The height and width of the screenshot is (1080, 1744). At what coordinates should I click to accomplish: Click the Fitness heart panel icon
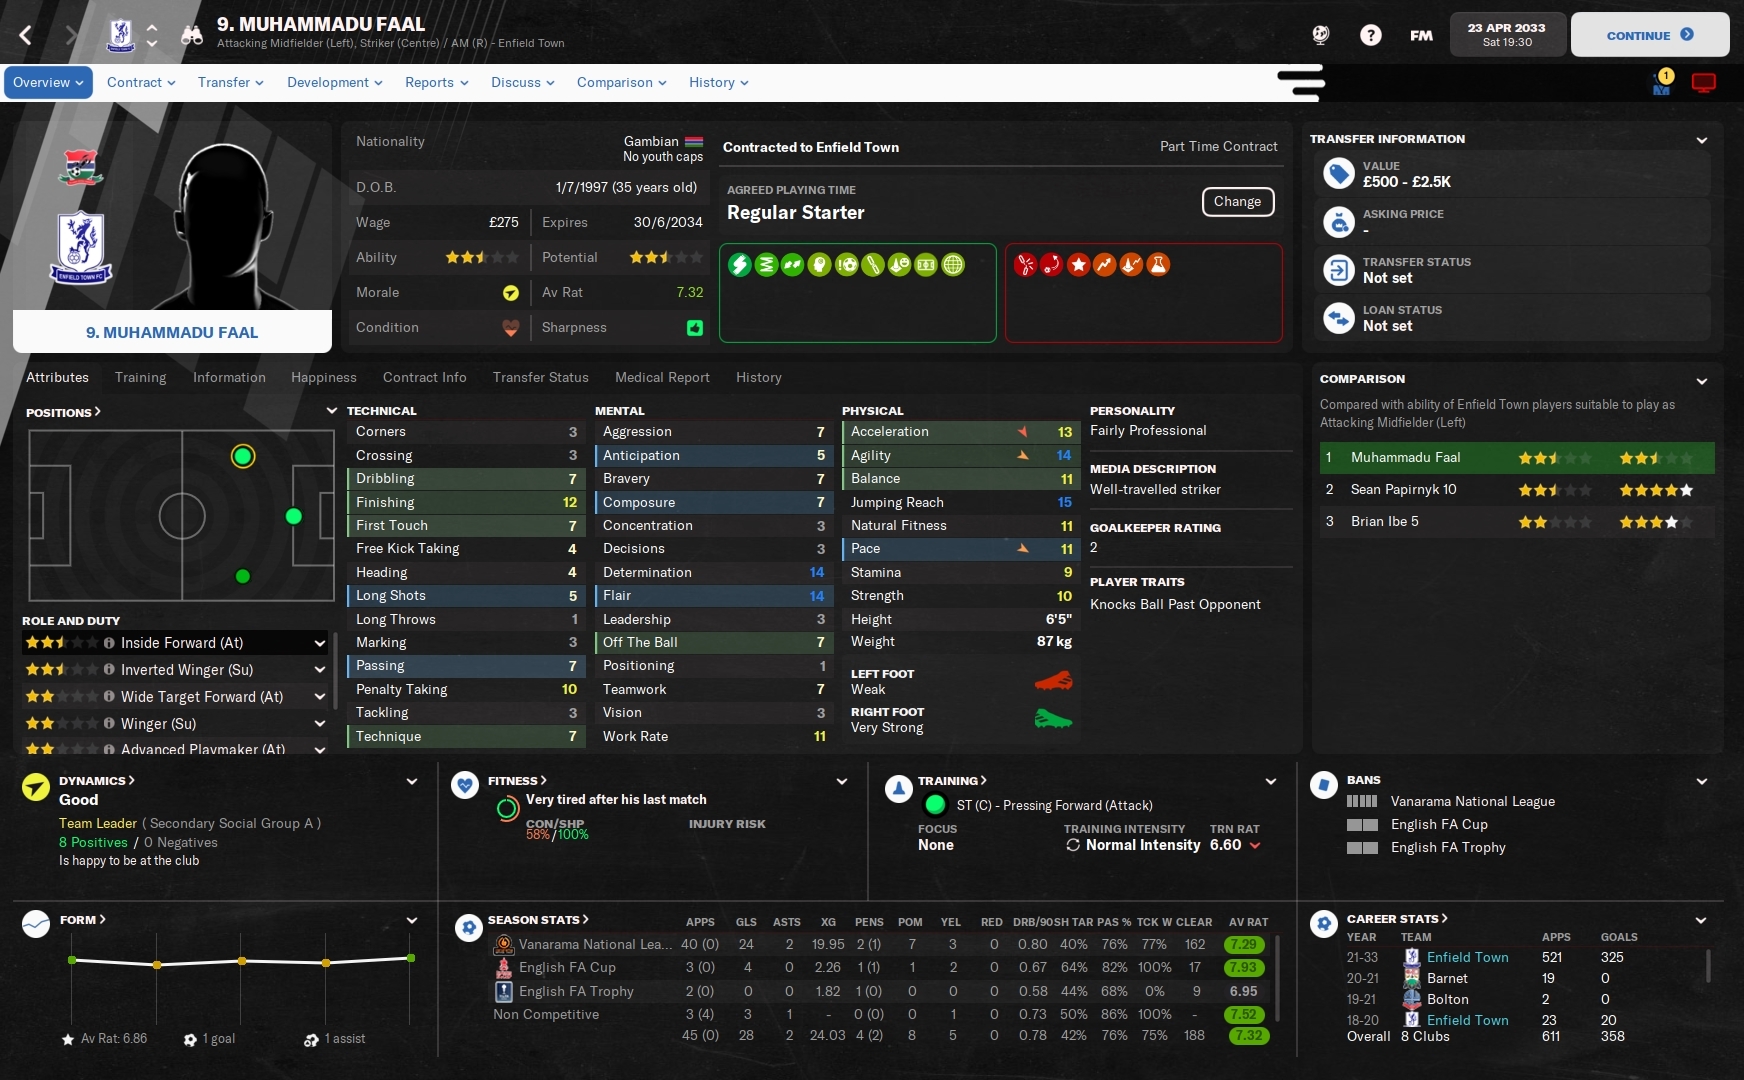[465, 785]
